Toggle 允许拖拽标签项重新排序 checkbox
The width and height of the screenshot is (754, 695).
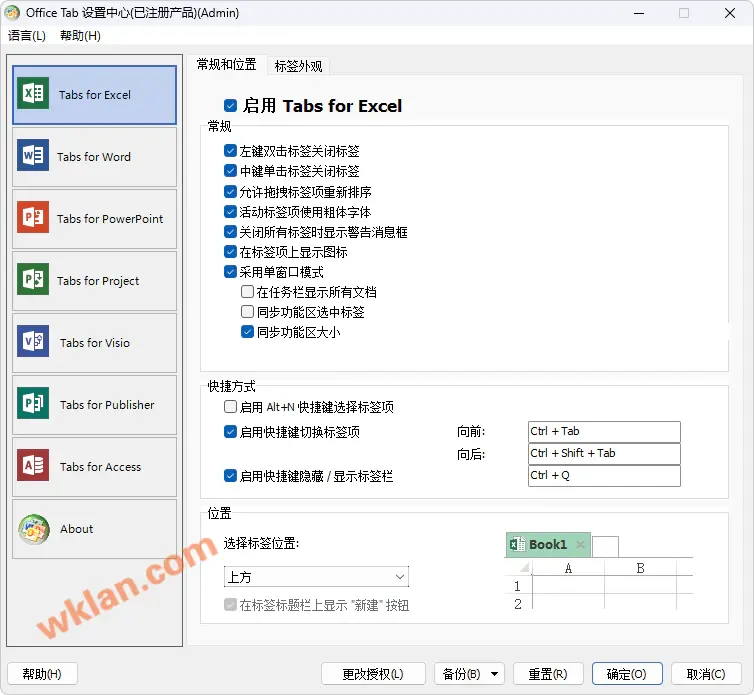point(230,192)
